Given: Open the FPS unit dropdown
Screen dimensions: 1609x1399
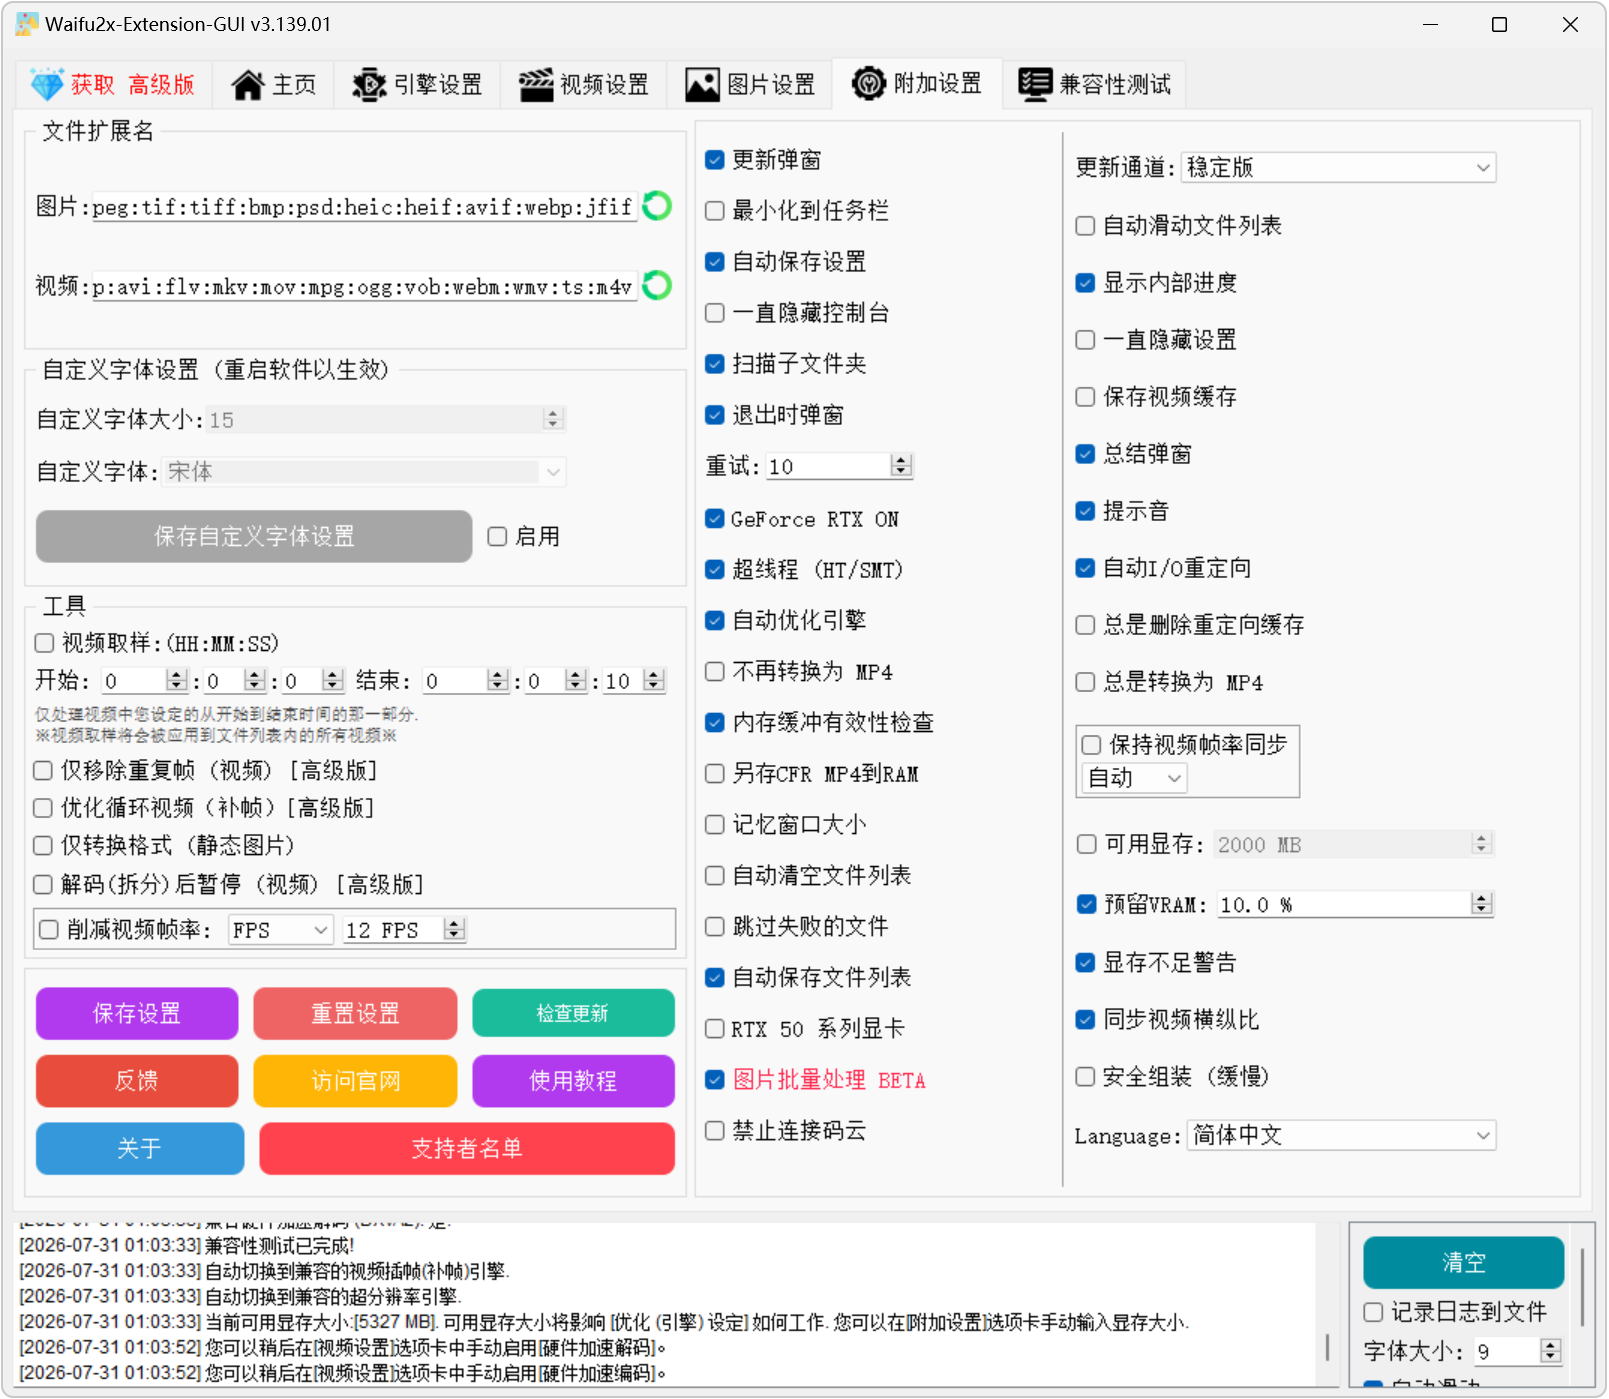Looking at the screenshot, I should click(281, 930).
